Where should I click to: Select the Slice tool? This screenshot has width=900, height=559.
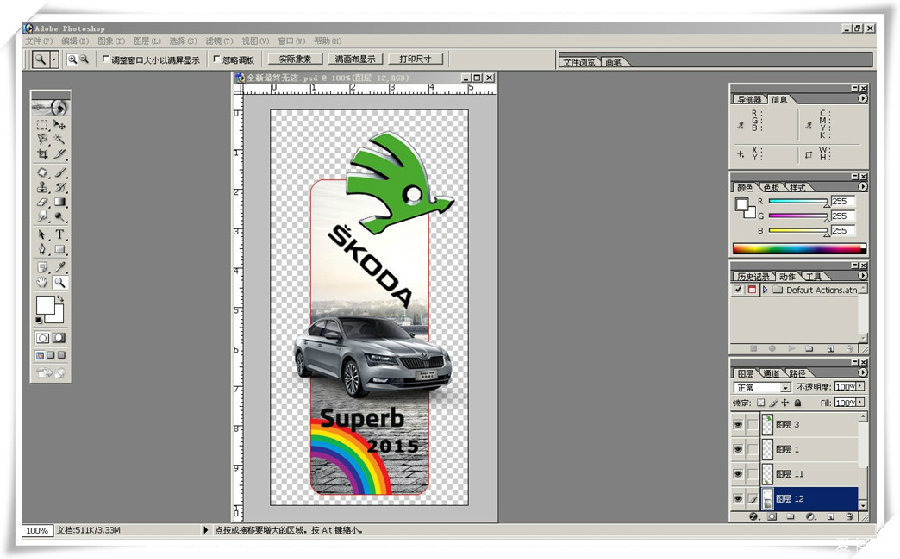click(x=59, y=154)
